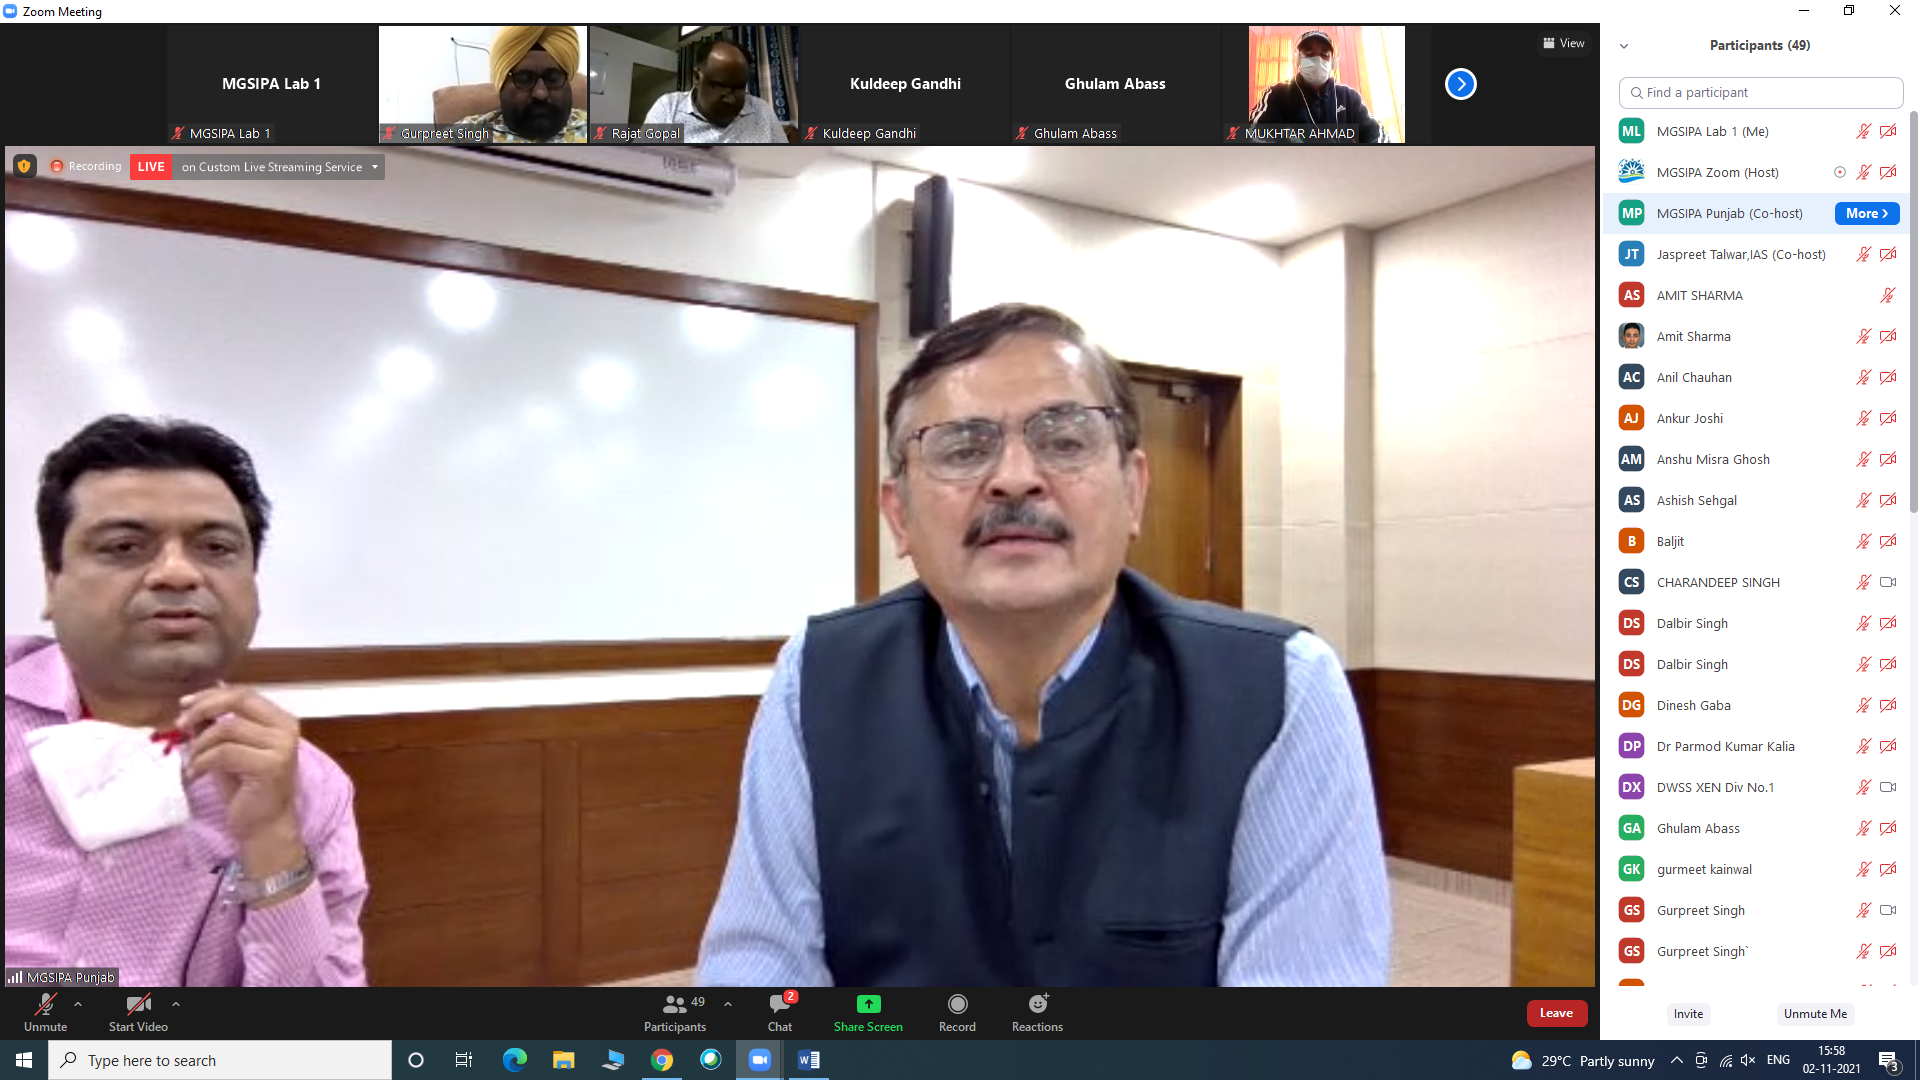
Task: Select MUKHTAR AHMAD video thumbnail
Action: tap(1326, 84)
